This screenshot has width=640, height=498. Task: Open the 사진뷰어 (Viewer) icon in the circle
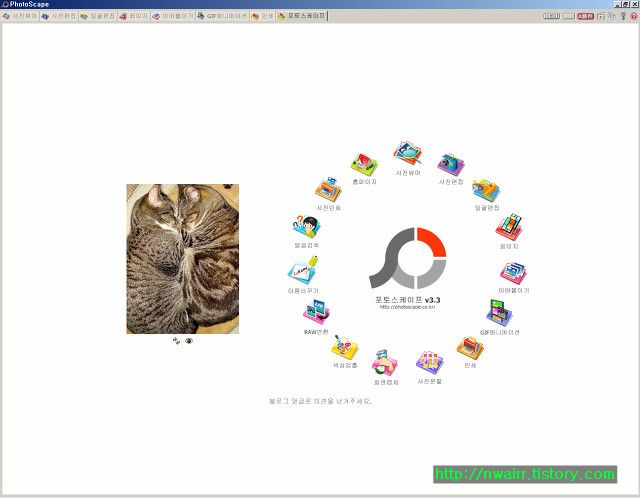point(408,154)
